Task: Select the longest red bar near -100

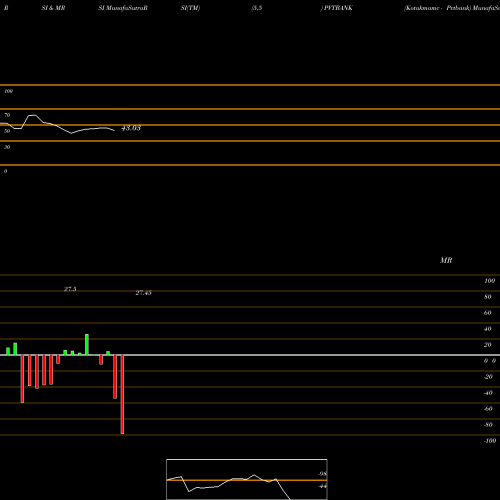Action: point(122,394)
